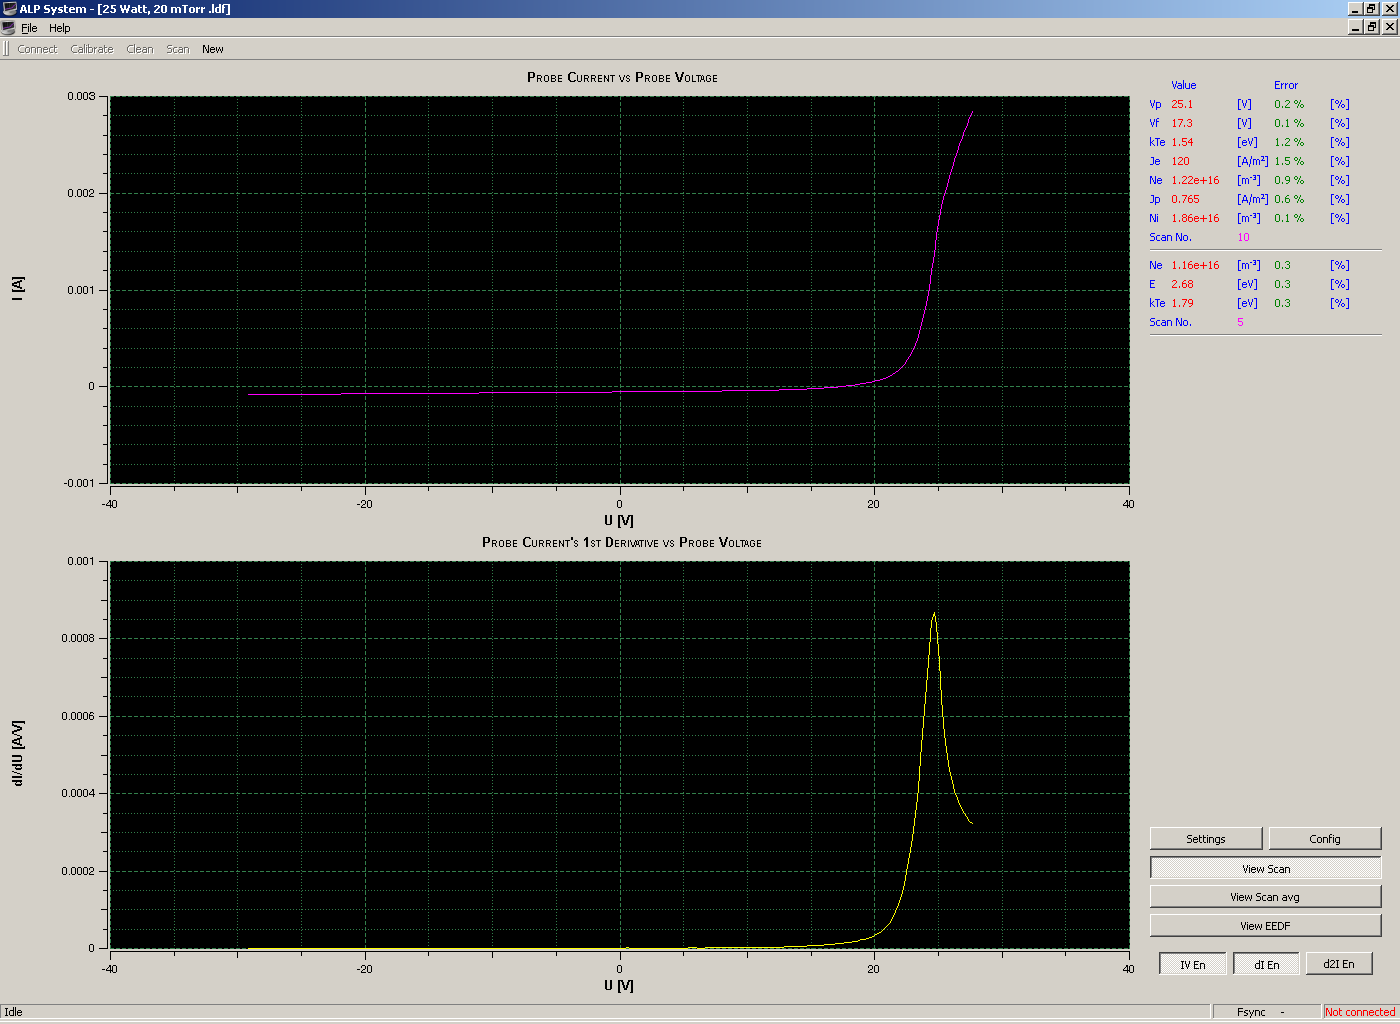
Task: Restore the inner document window
Action: click(1372, 28)
